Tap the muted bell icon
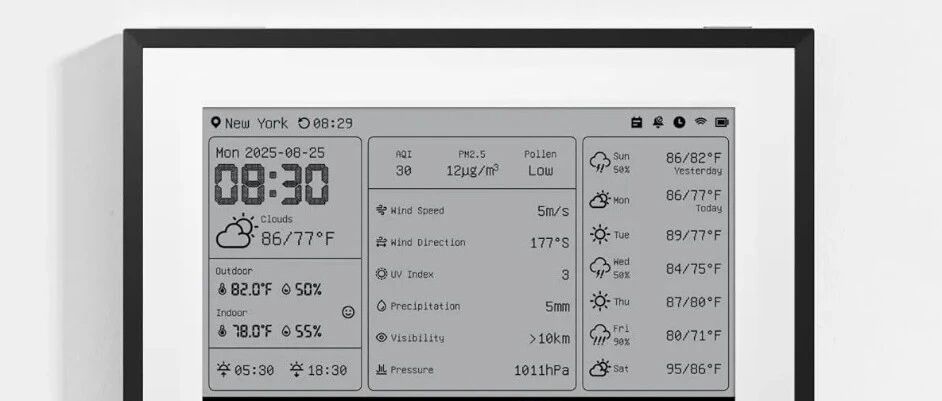The height and width of the screenshot is (401, 942). coord(658,123)
